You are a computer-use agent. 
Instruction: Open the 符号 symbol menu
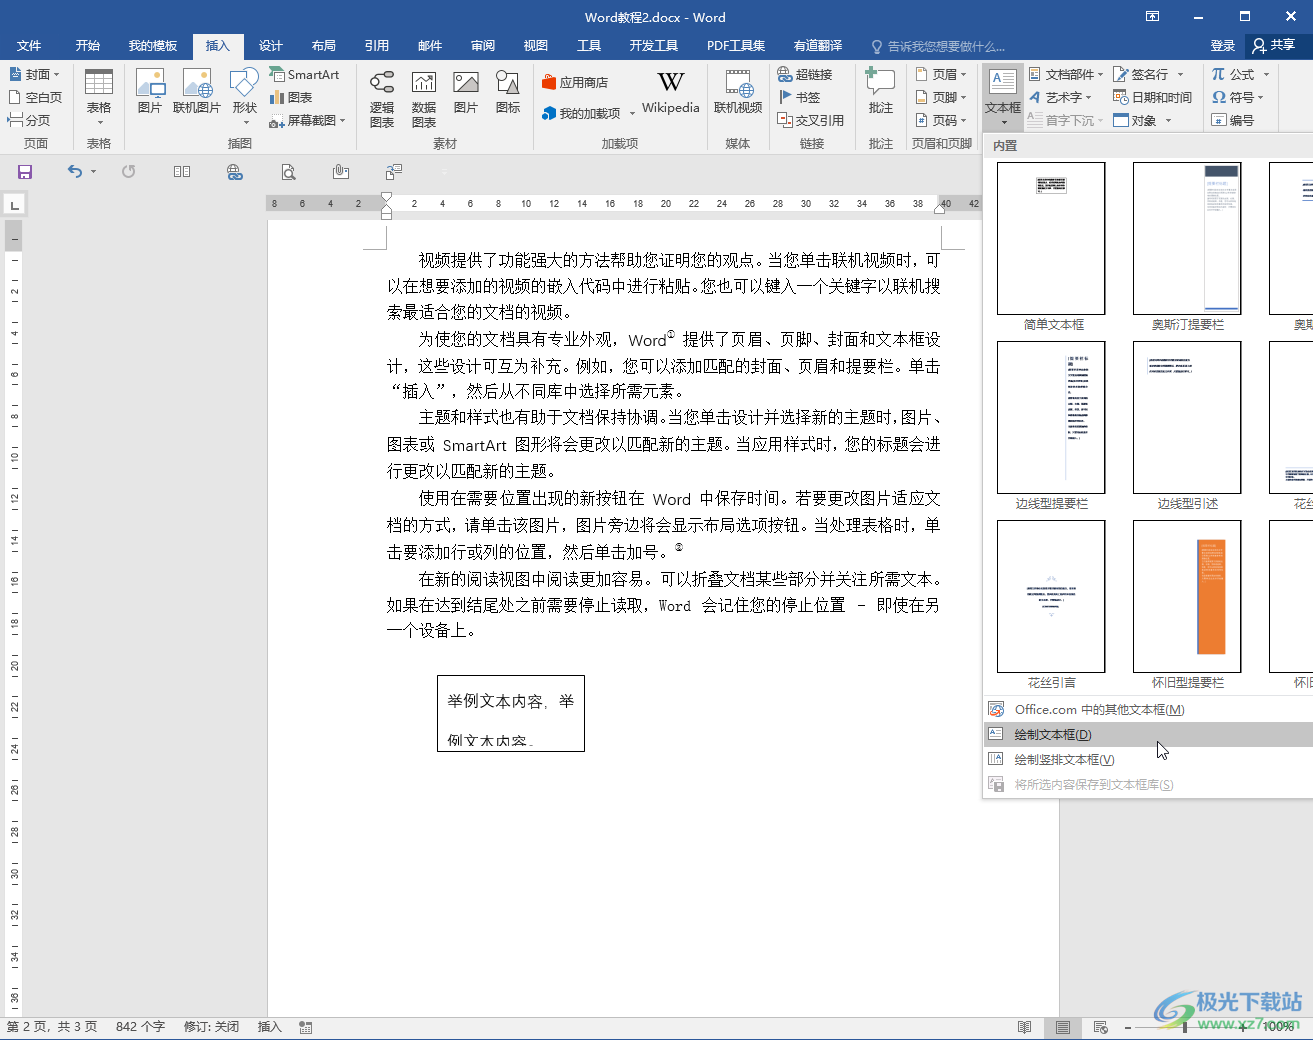[1238, 97]
